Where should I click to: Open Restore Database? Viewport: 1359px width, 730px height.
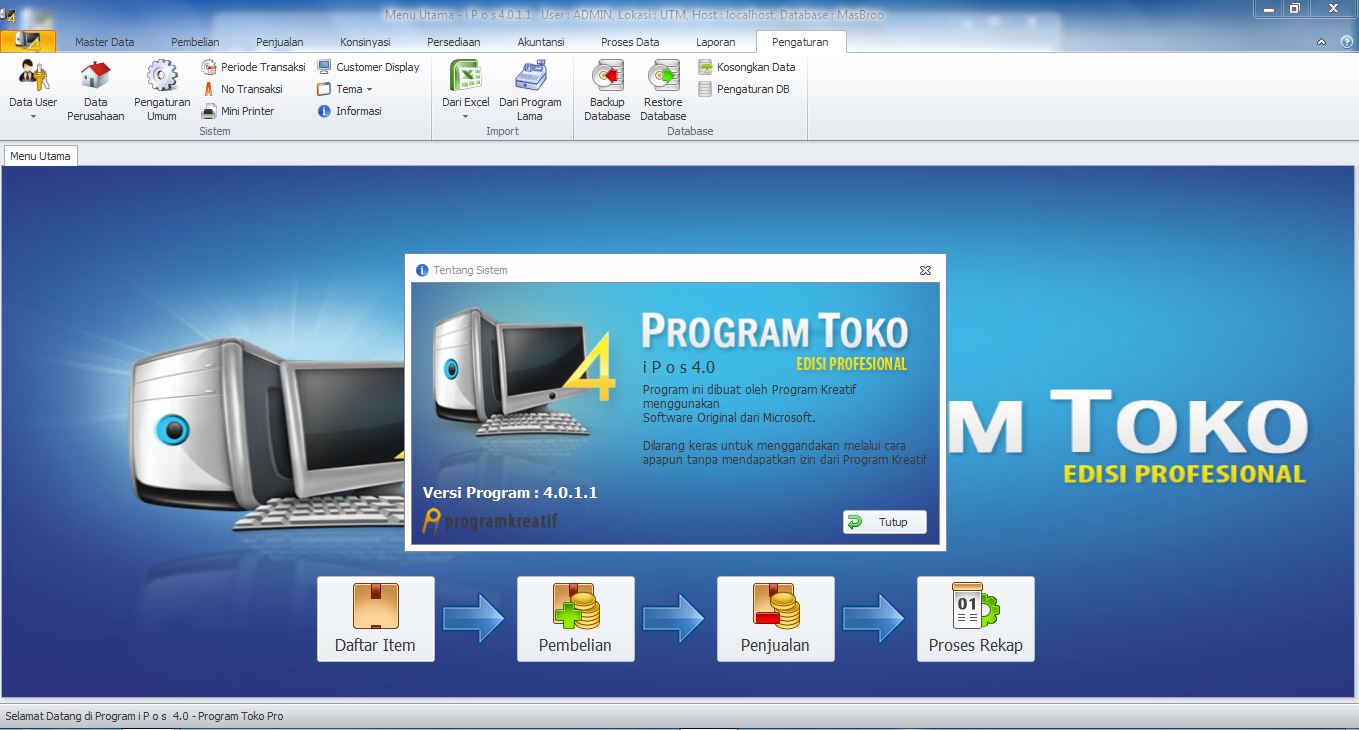662,88
